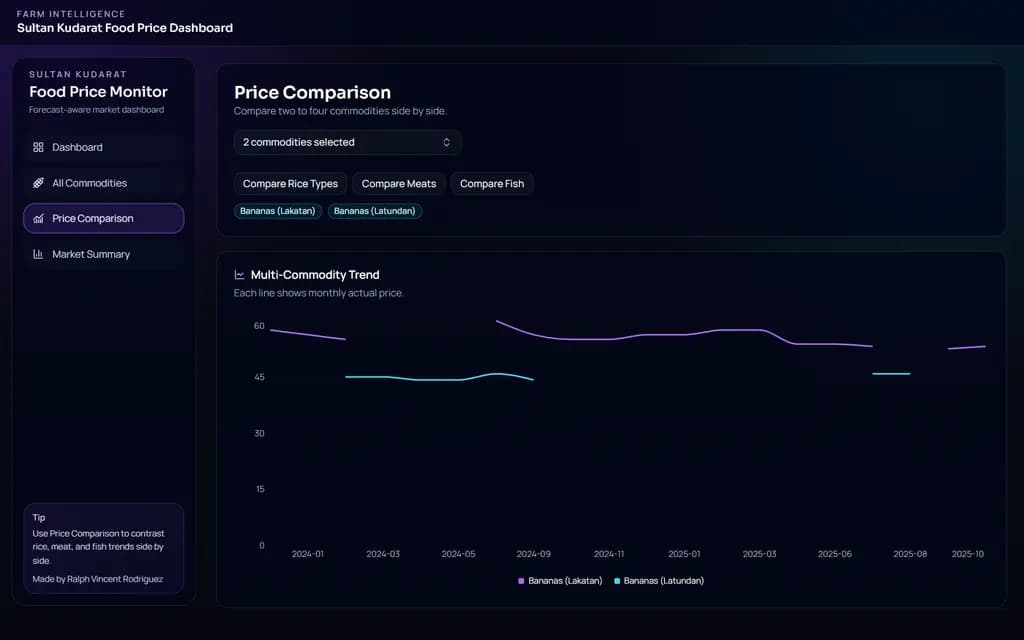1024x640 pixels.
Task: Select the Price Comparison nav item
Action: pyautogui.click(x=104, y=218)
